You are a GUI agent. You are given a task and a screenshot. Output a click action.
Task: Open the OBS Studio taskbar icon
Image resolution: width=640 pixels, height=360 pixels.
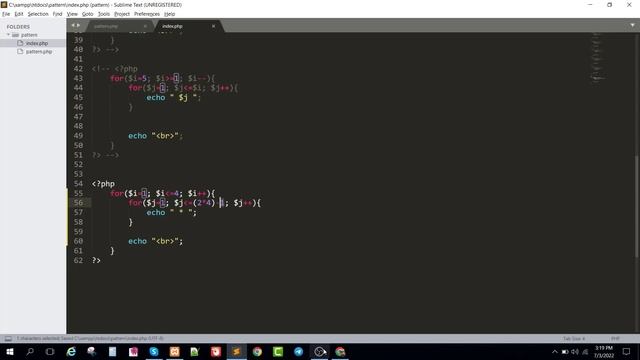tap(320, 351)
